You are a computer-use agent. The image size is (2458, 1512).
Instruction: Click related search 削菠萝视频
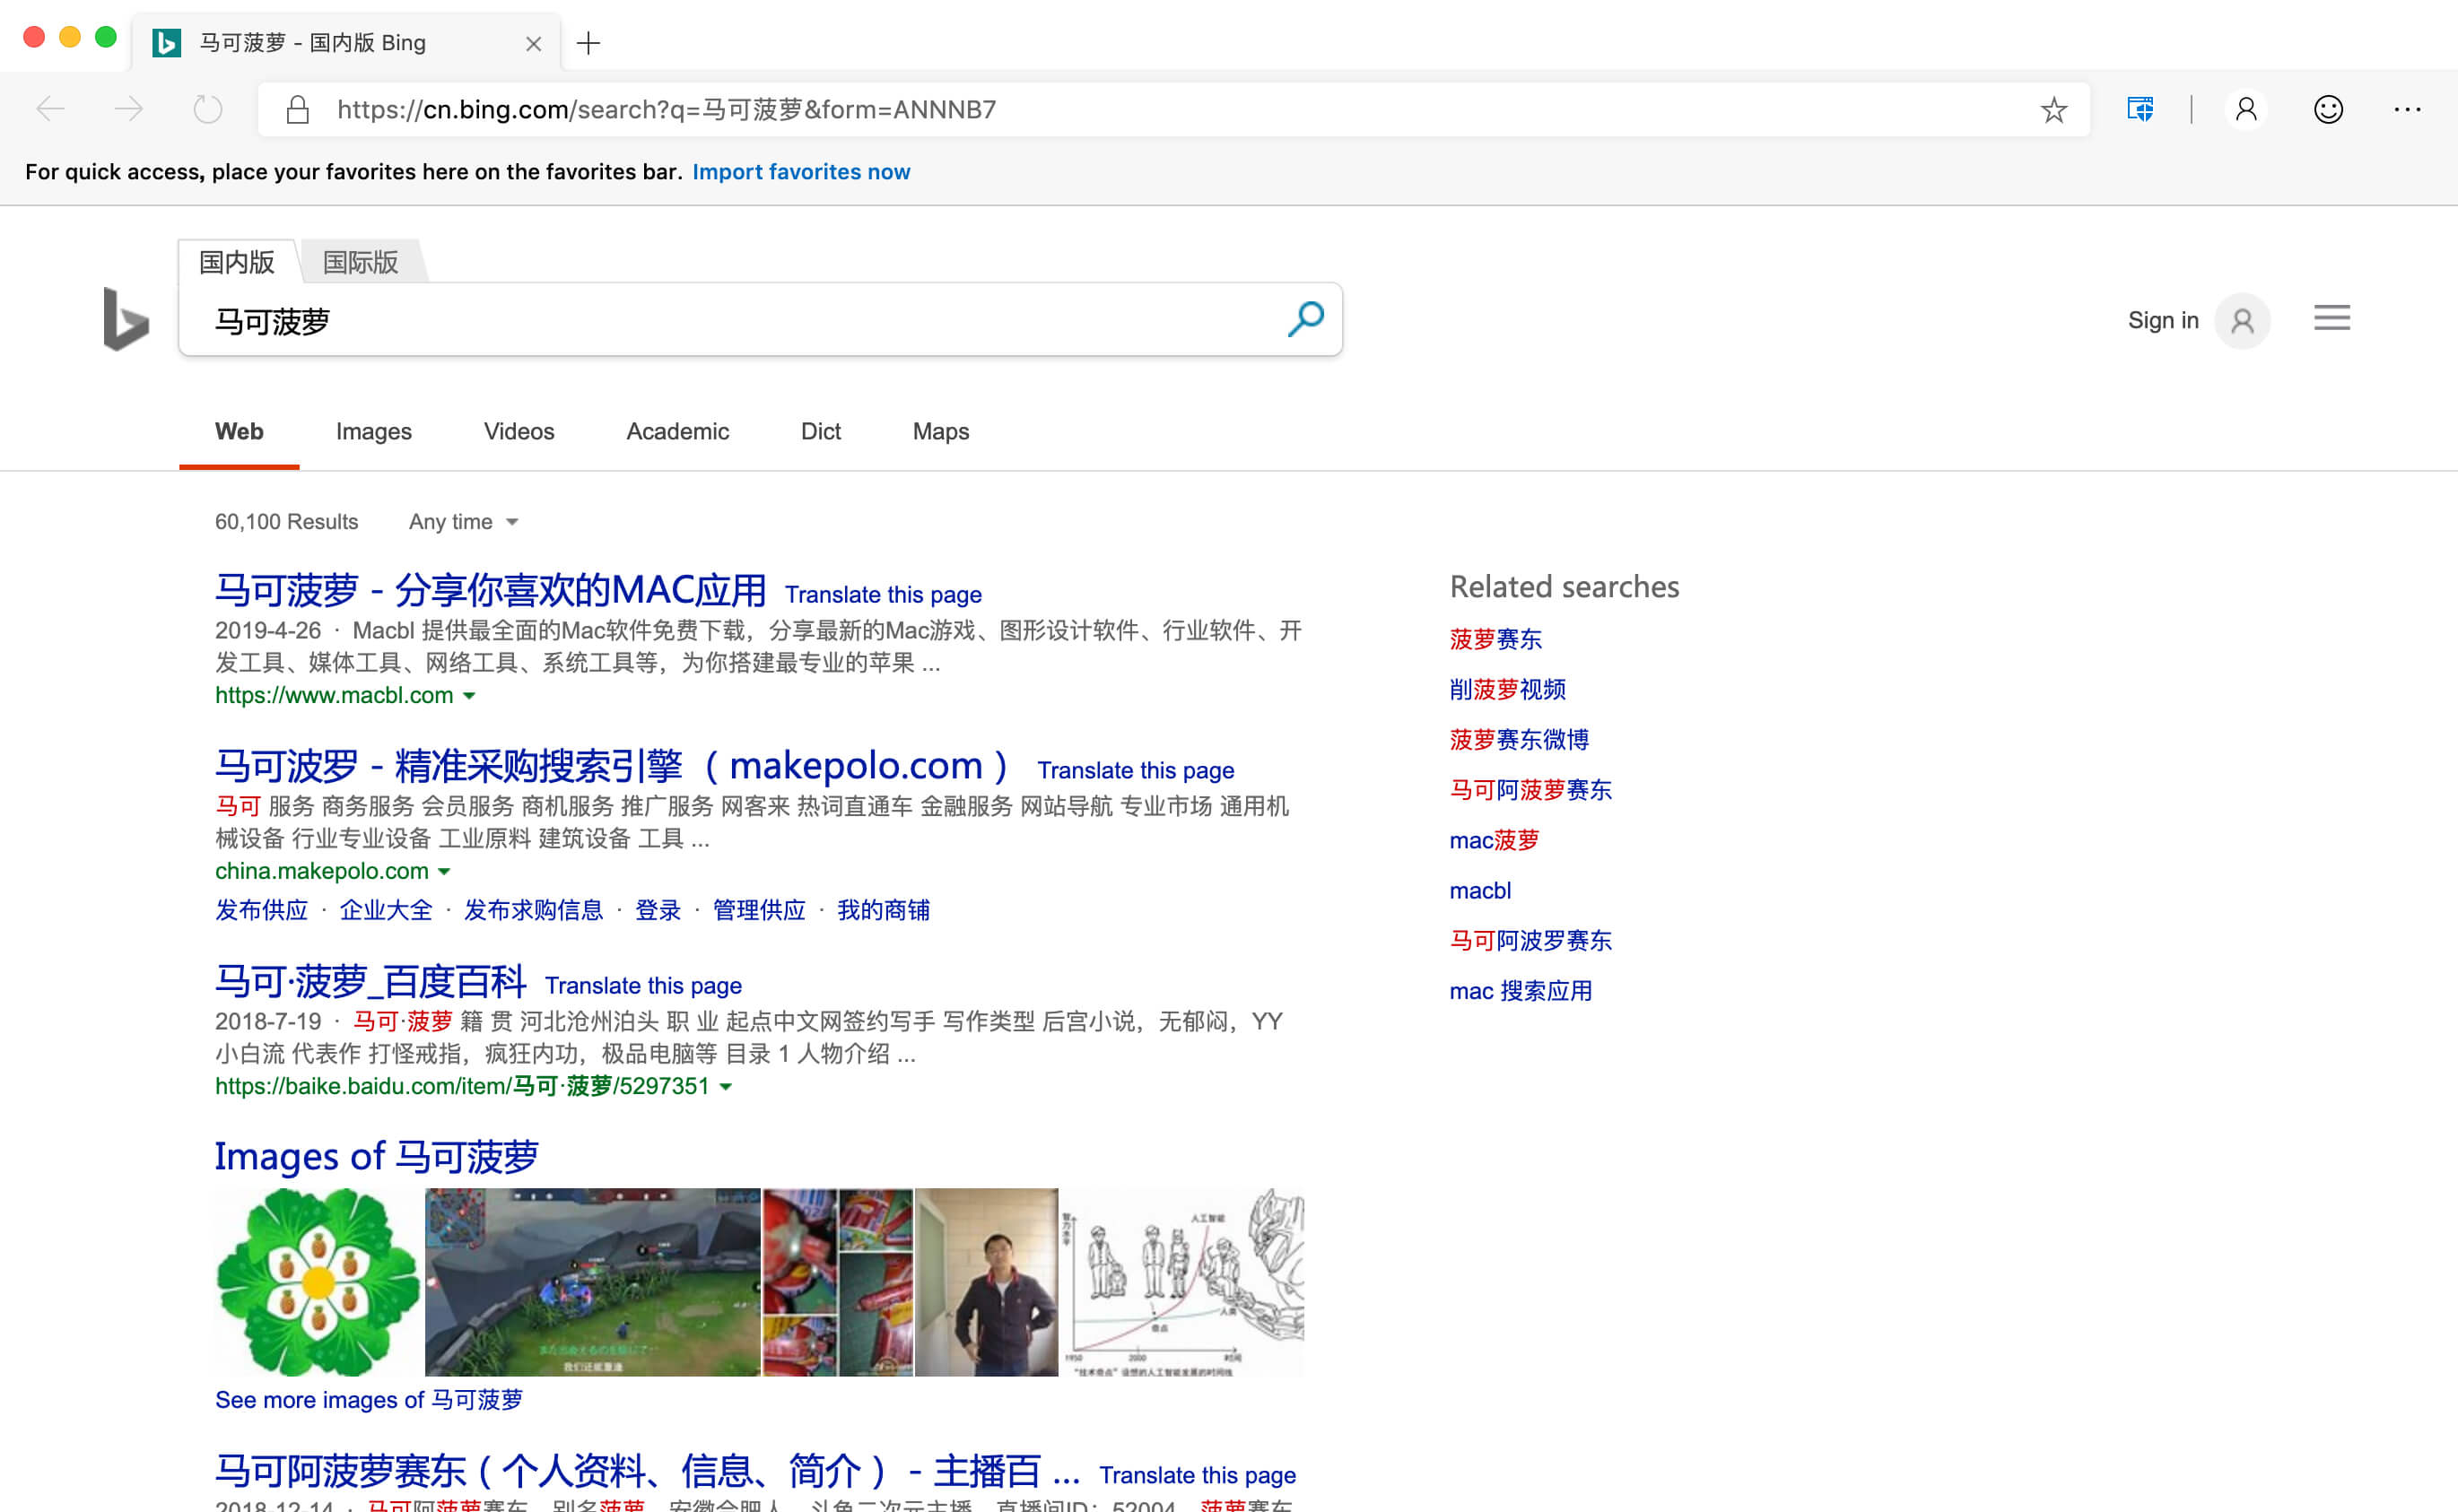click(1507, 689)
